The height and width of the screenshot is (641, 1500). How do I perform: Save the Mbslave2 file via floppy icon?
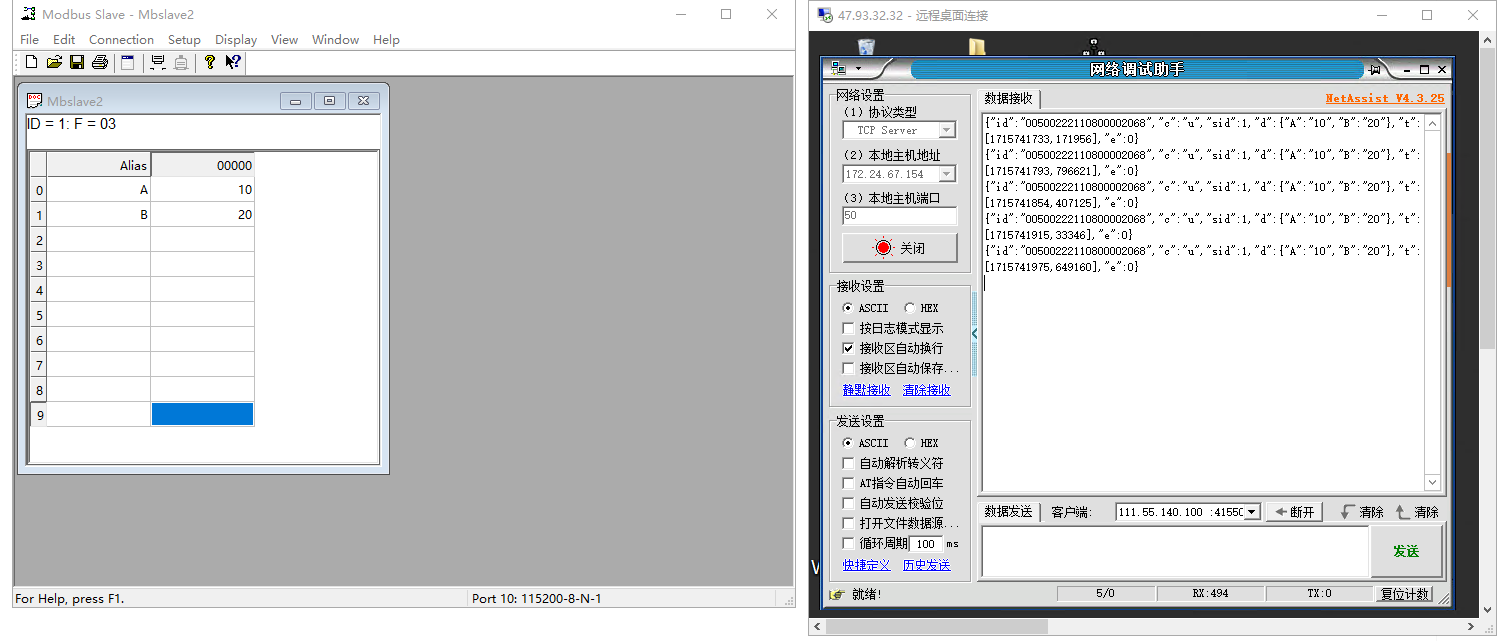point(77,62)
